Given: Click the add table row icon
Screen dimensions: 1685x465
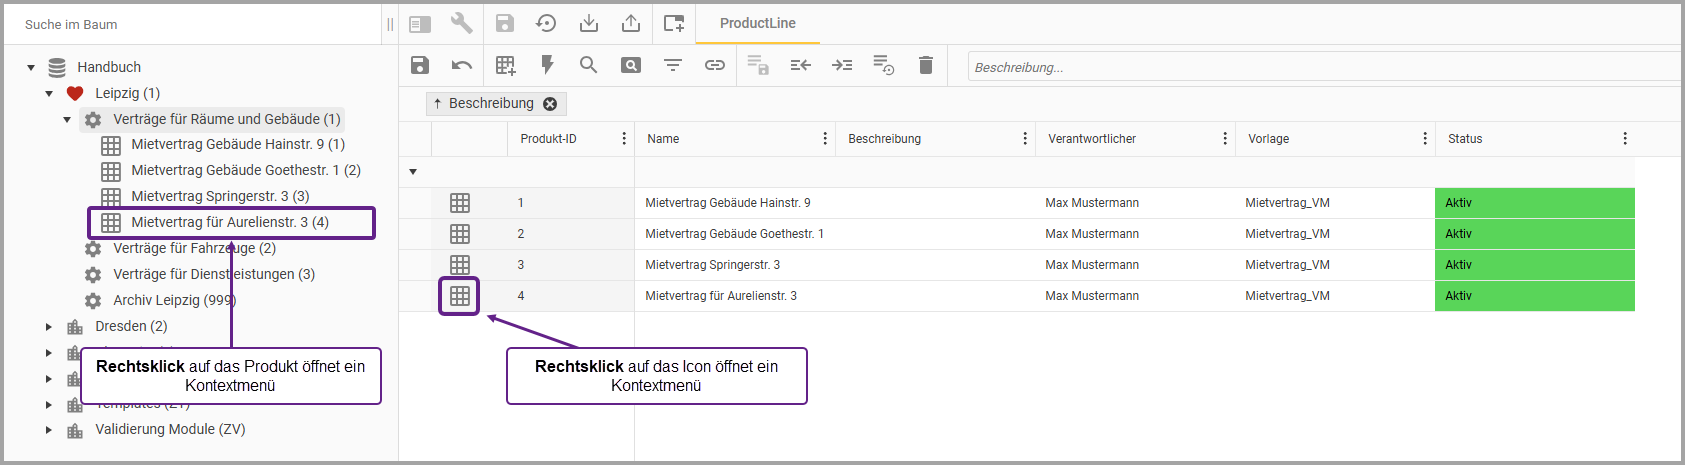Looking at the screenshot, I should click(506, 65).
